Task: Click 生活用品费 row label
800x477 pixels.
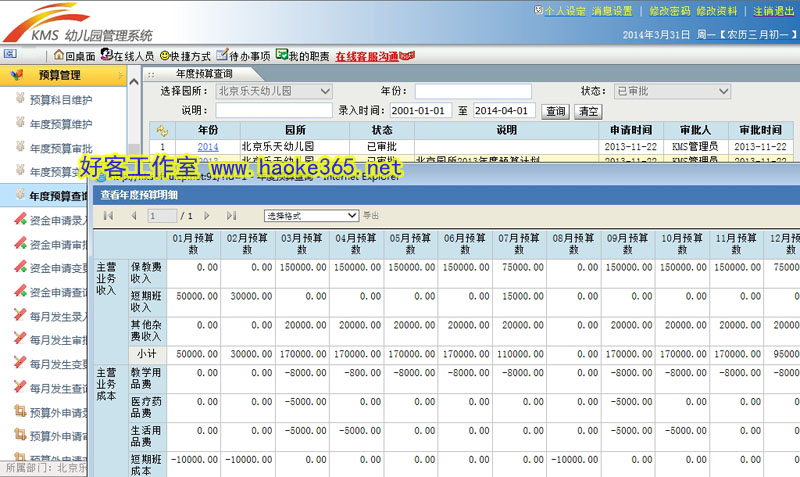Action: click(x=146, y=436)
